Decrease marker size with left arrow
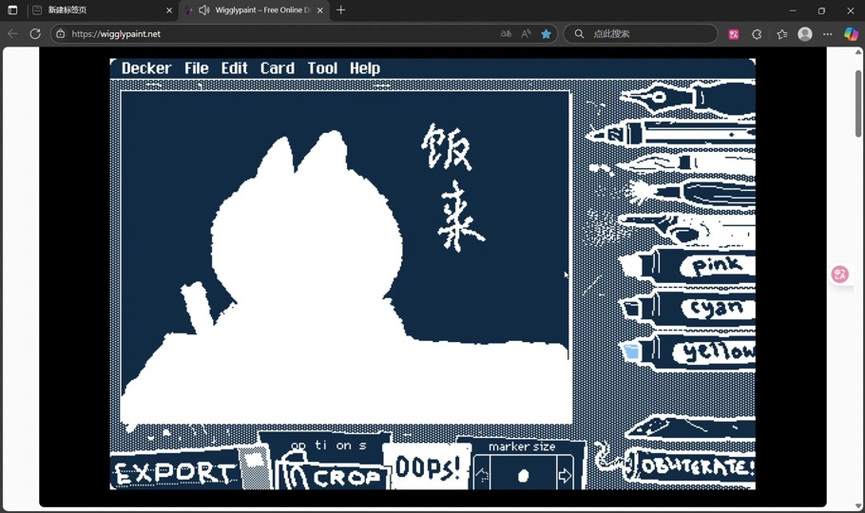Viewport: 865px width, 513px height. click(482, 475)
